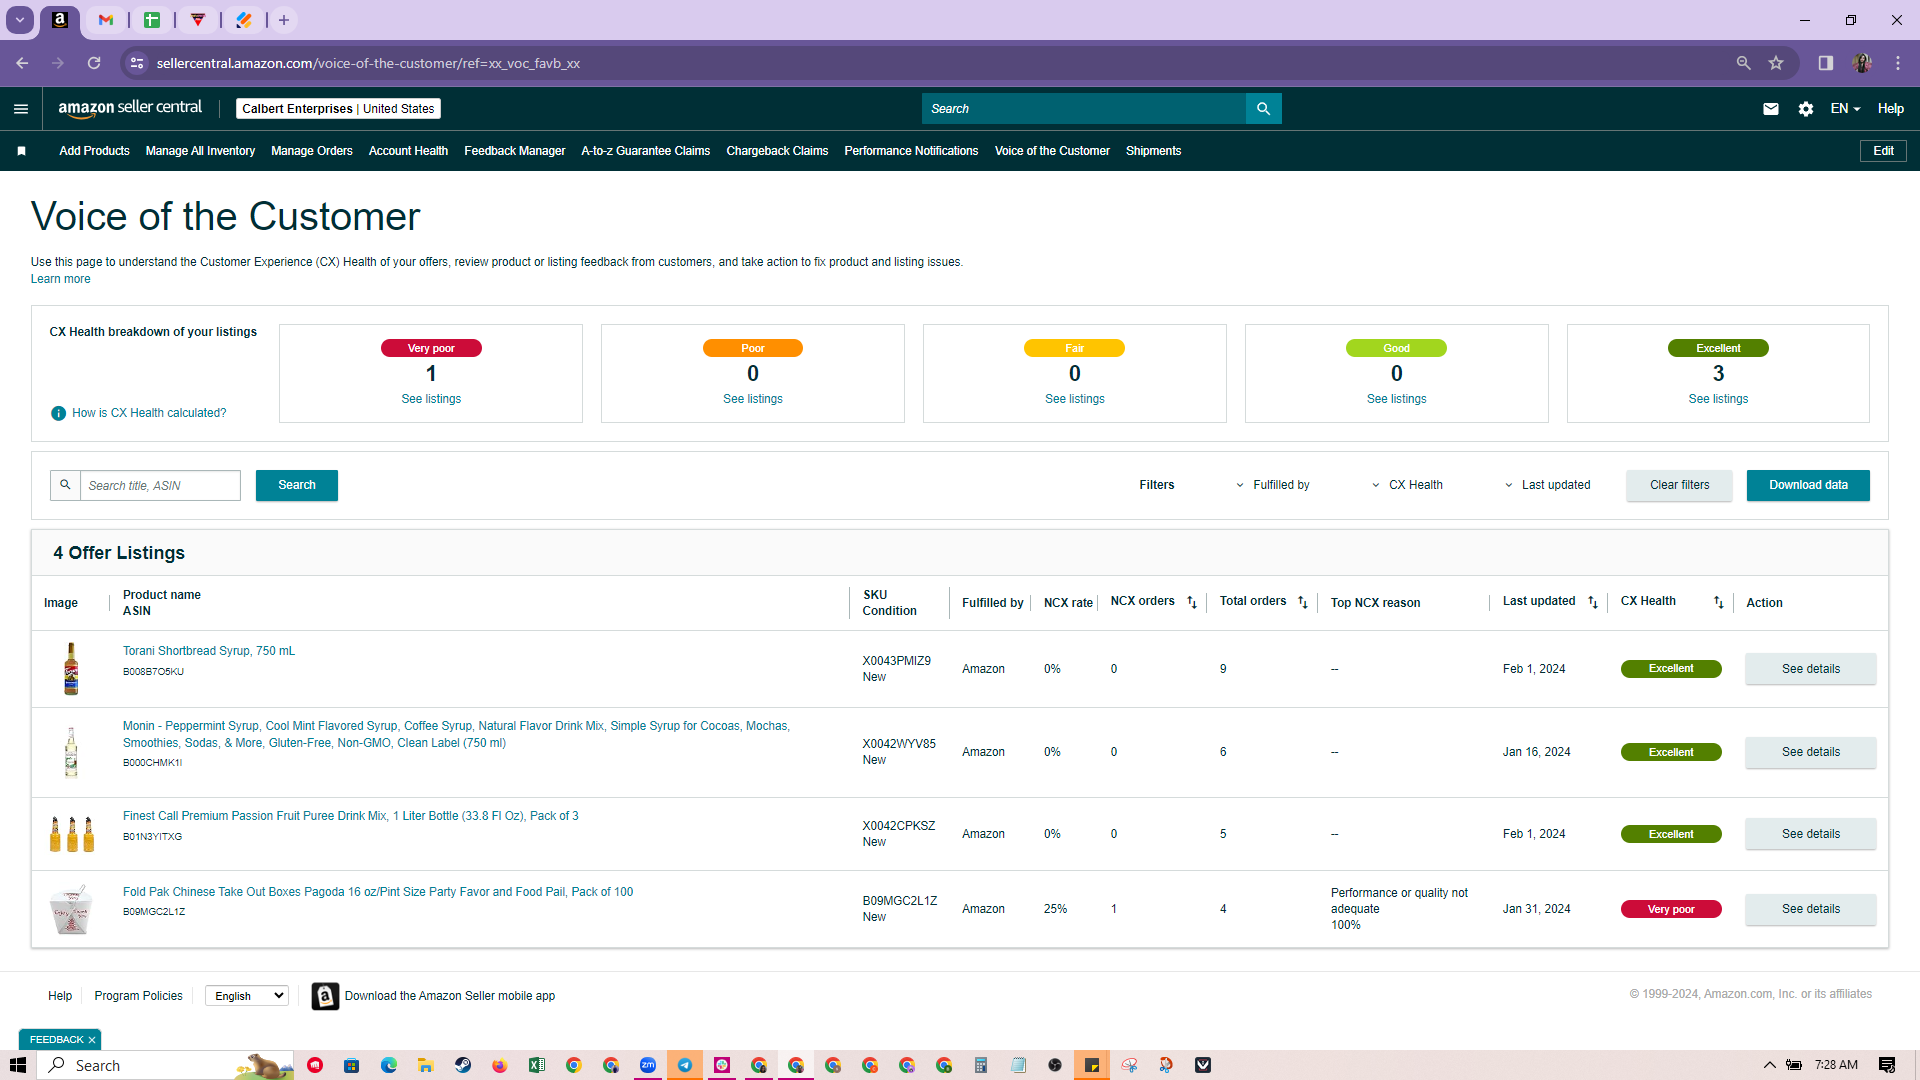This screenshot has width=1920, height=1080.
Task: Click the Amazon Seller app icon in footer
Action: click(325, 996)
